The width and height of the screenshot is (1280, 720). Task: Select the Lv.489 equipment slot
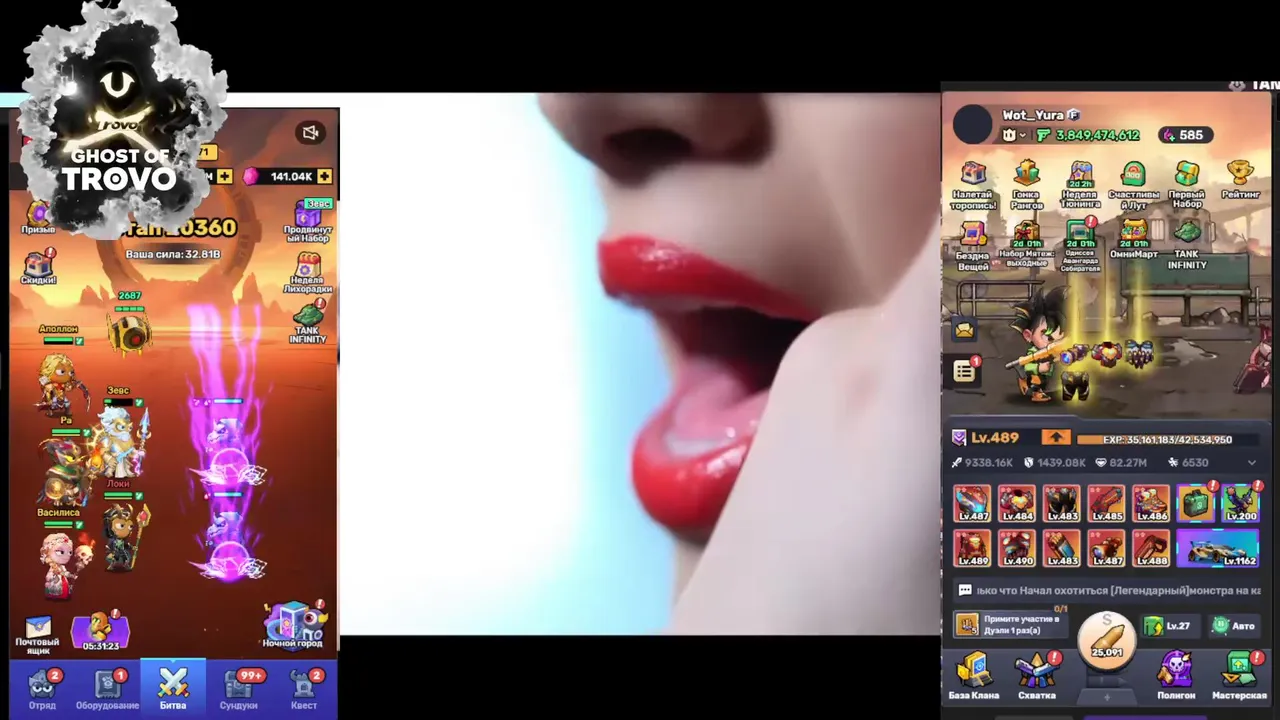971,548
